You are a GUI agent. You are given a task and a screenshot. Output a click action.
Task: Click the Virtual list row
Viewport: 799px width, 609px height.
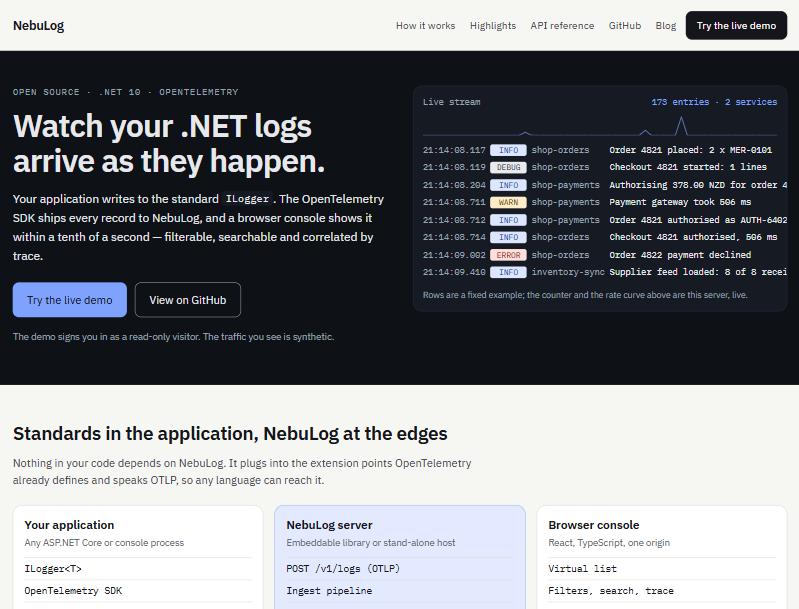coord(662,569)
